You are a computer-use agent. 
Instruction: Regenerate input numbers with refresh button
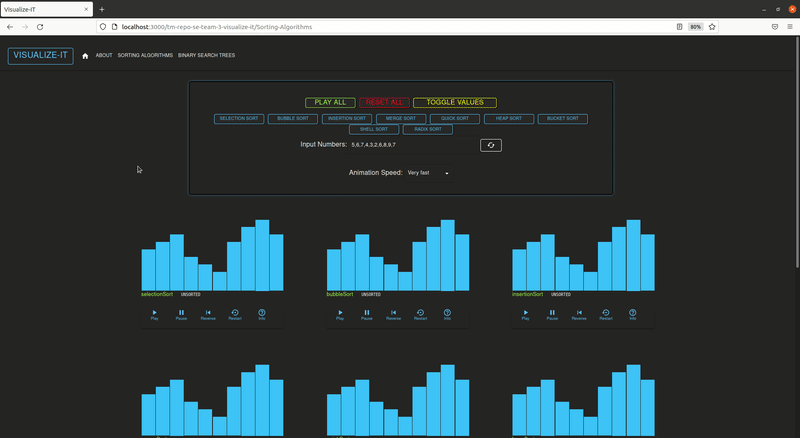(x=491, y=145)
